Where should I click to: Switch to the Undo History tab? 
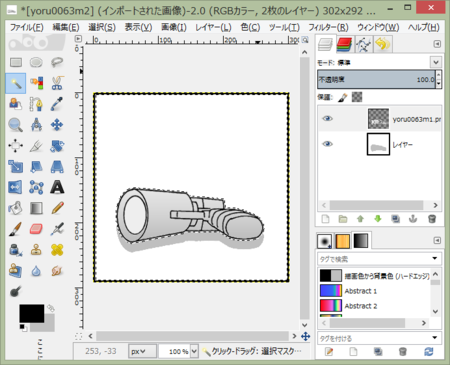click(383, 44)
